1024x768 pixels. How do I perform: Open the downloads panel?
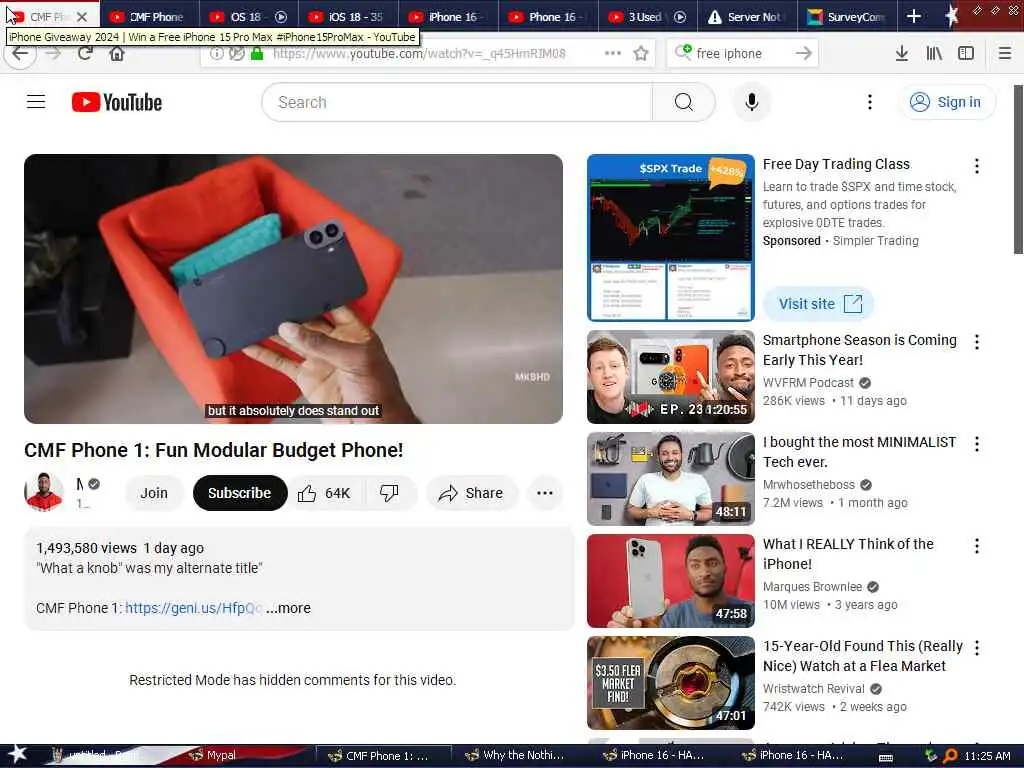[902, 53]
